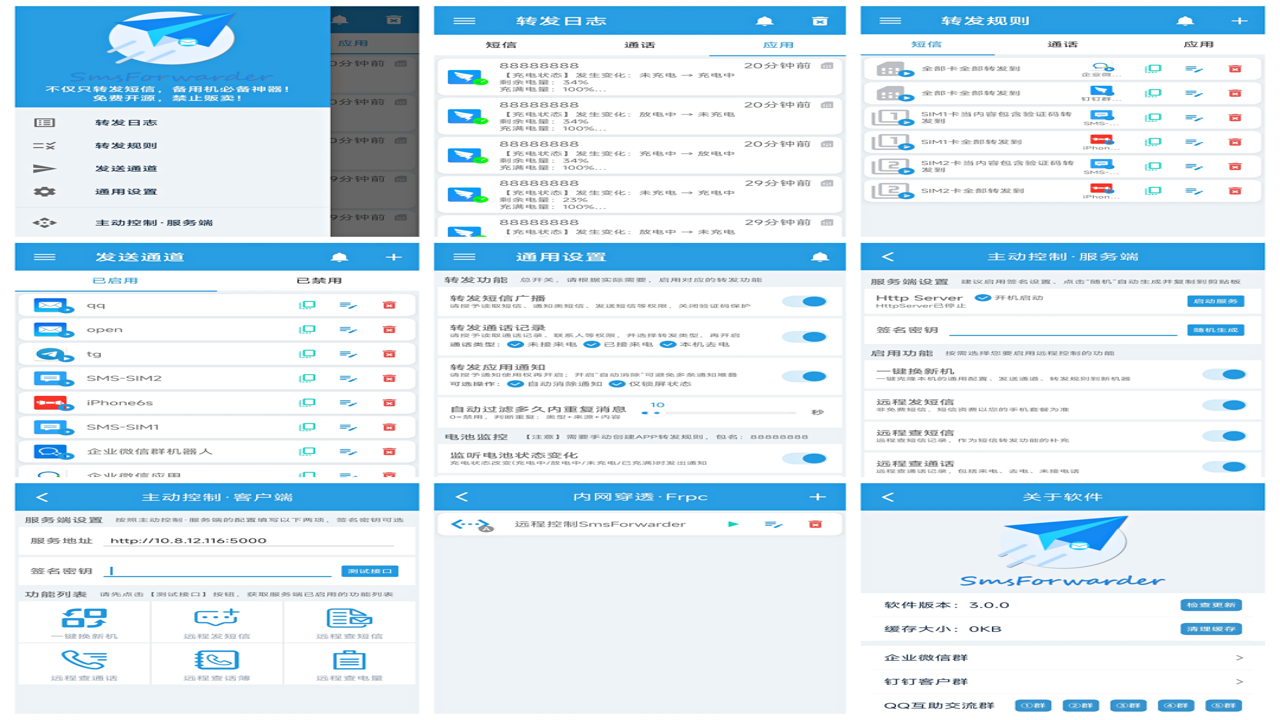The image size is (1280, 720).
Task: Click the 清理缓存 button
Action: pyautogui.click(x=1211, y=629)
